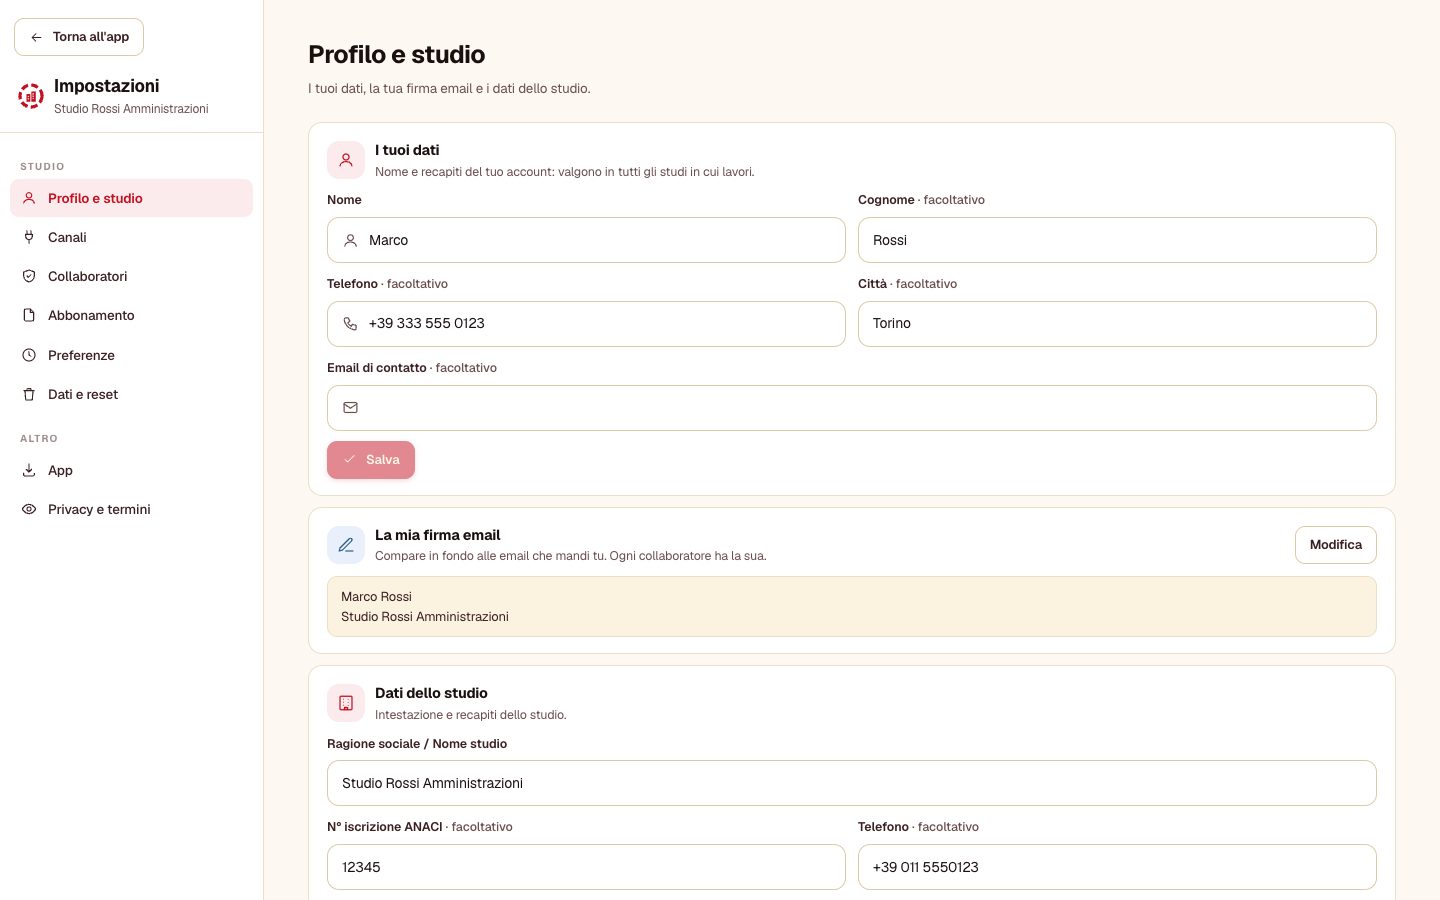Click the plug icon beside Canali
The image size is (1440, 900).
pyautogui.click(x=29, y=237)
